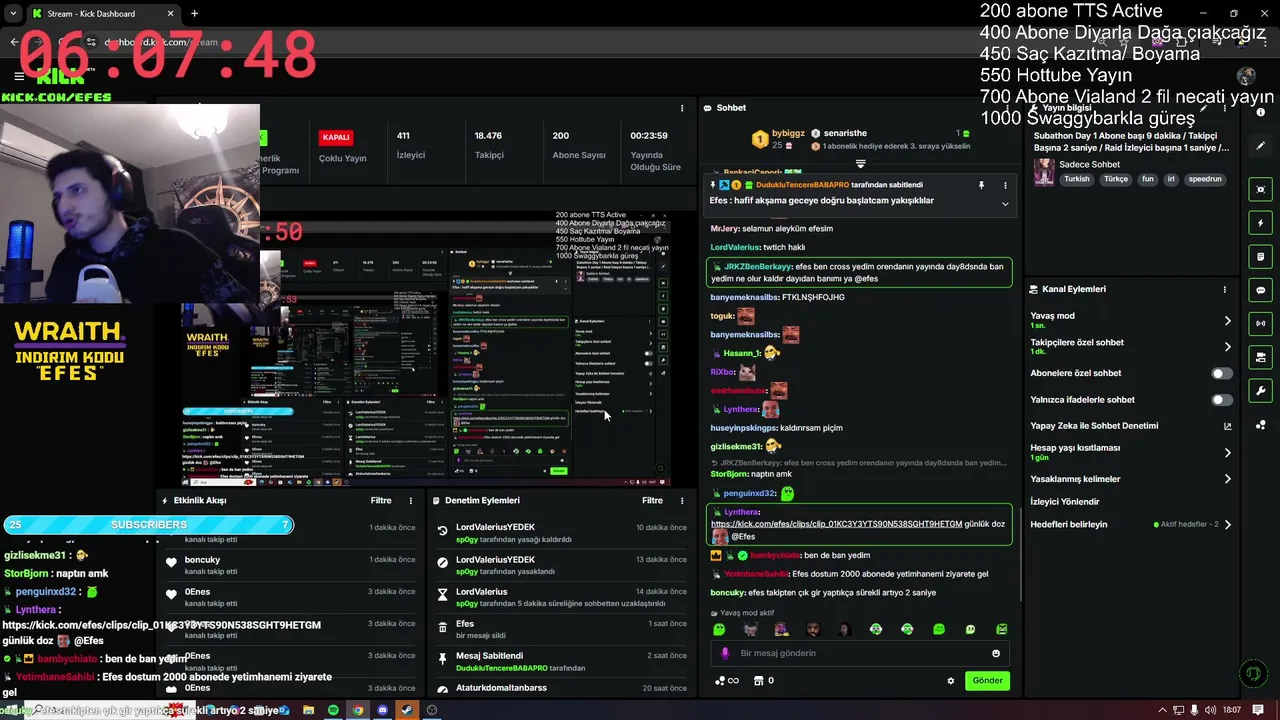
Task: Open the hamburger menu under the address bar
Action: (x=19, y=76)
